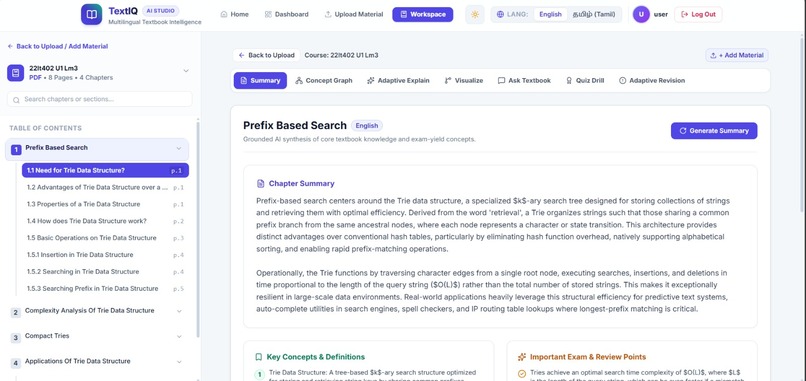Open the Quiz Drill tab
806x381 pixels.
point(585,81)
